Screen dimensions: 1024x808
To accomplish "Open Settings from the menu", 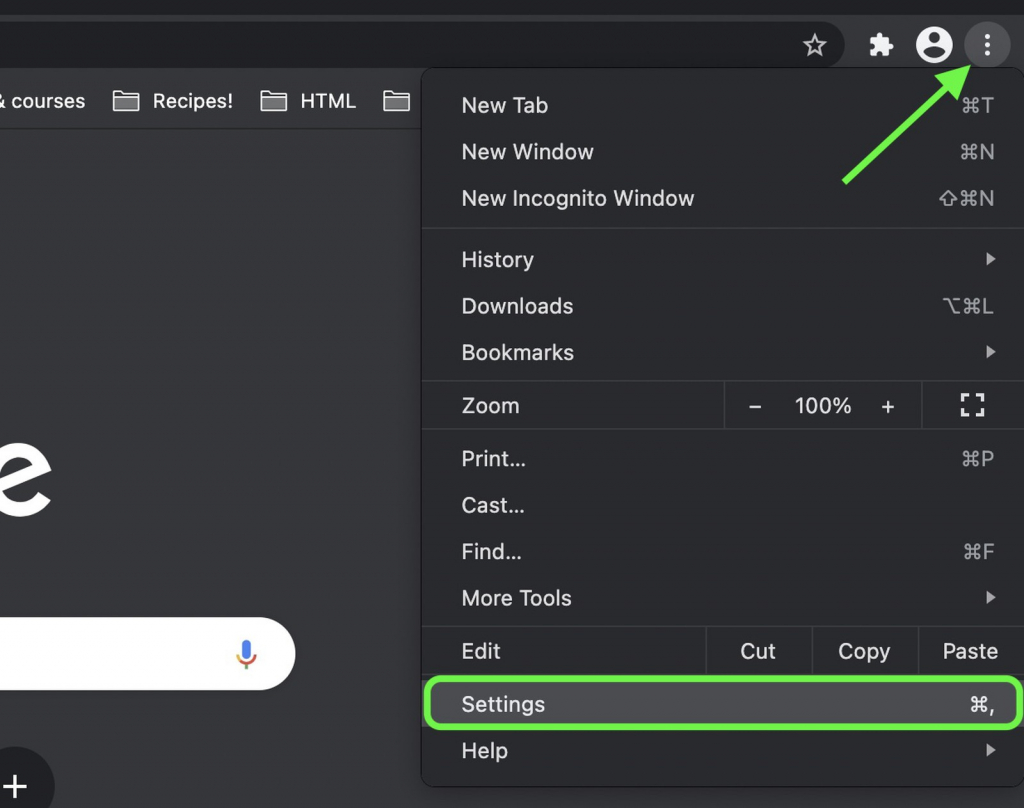I will (722, 704).
